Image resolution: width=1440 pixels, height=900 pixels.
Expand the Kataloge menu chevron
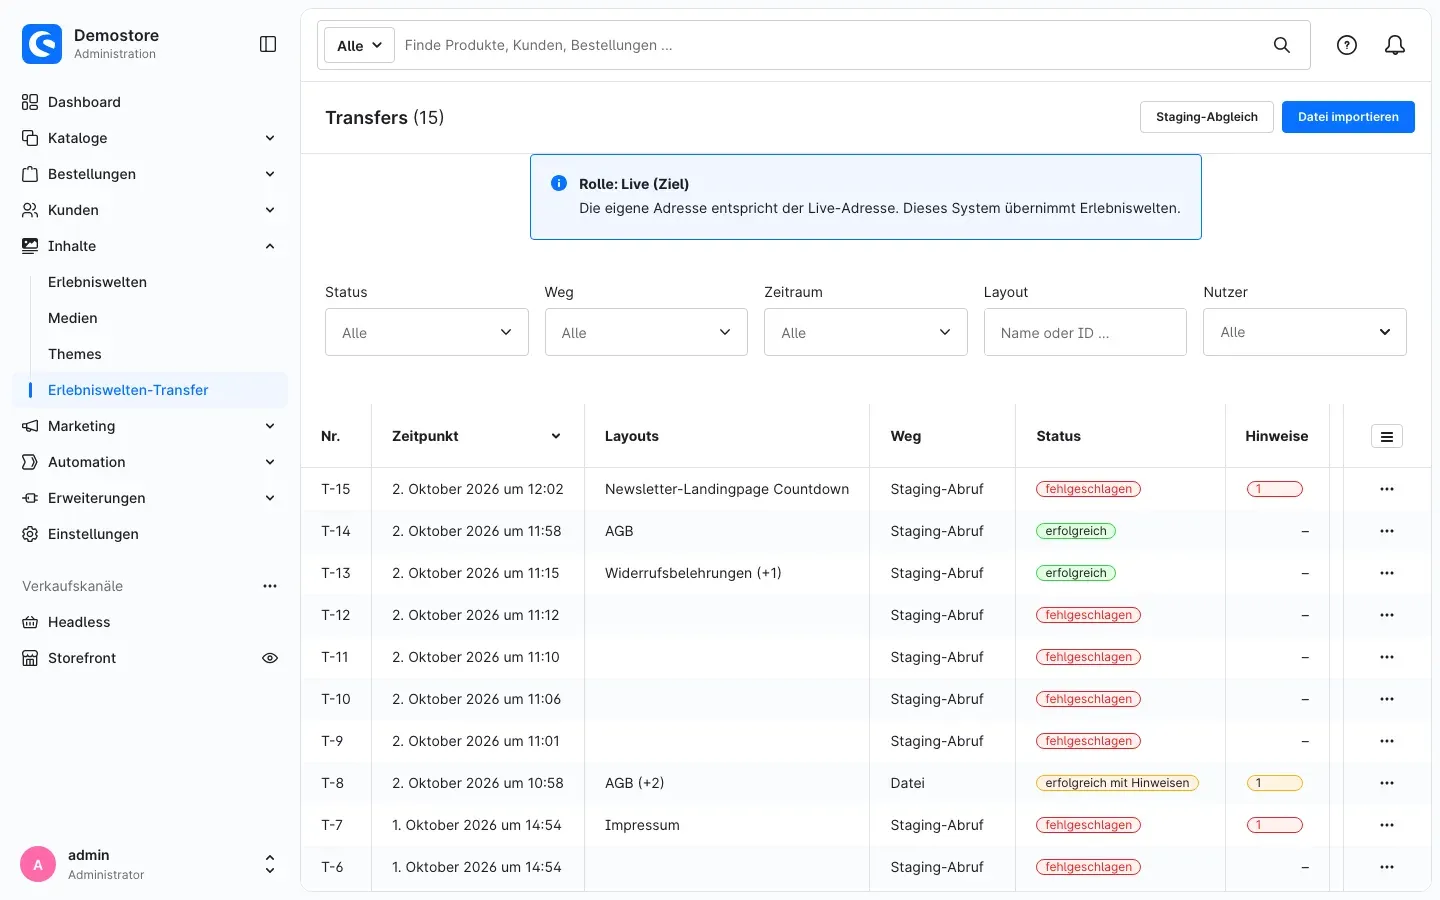[270, 138]
